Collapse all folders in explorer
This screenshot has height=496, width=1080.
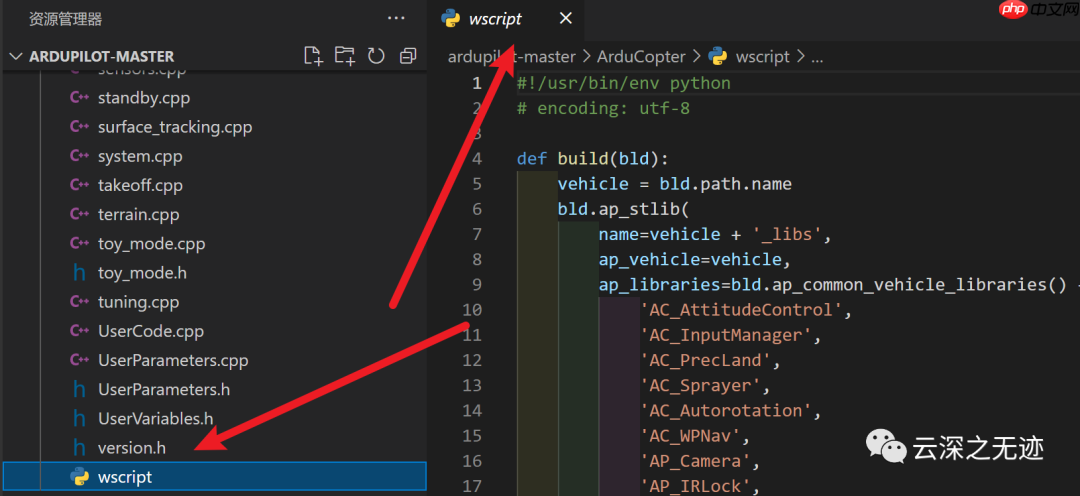[x=407, y=56]
